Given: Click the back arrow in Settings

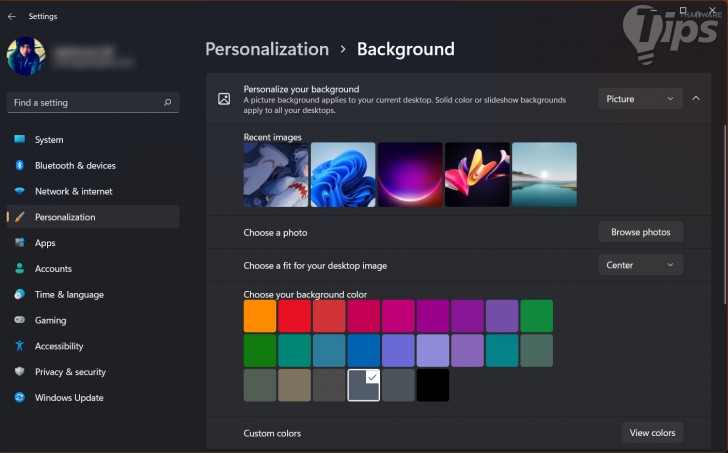Looking at the screenshot, I should 12,16.
